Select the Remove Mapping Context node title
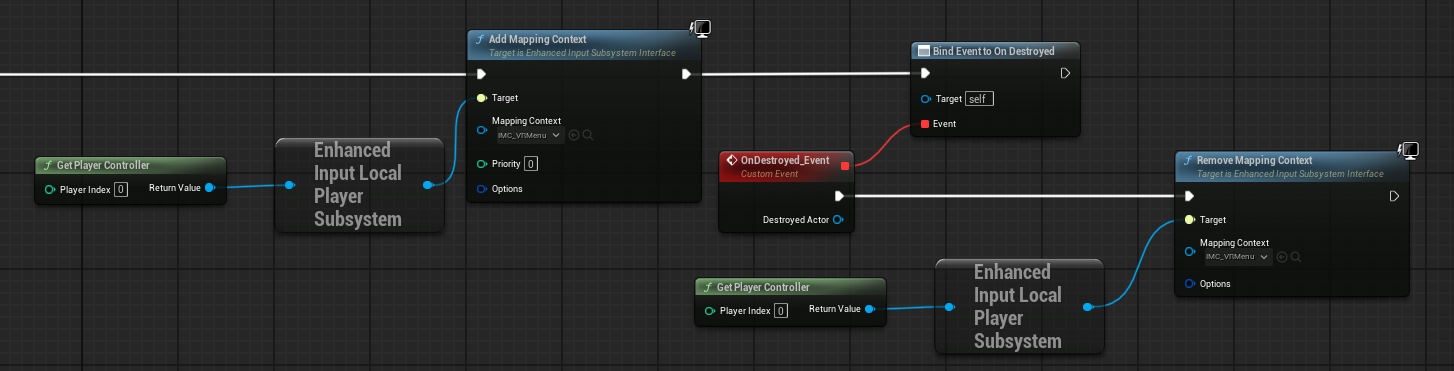Image resolution: width=1454 pixels, height=371 pixels. tap(1254, 160)
